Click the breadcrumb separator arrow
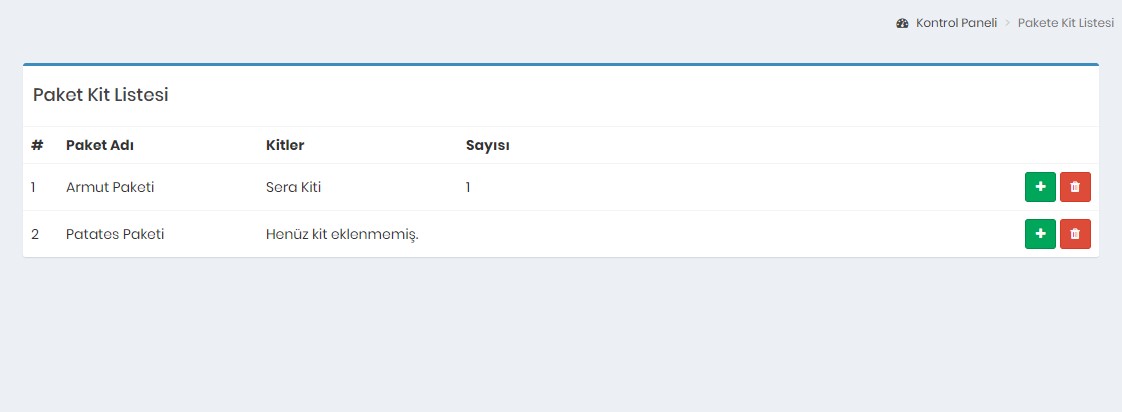 coord(1007,23)
